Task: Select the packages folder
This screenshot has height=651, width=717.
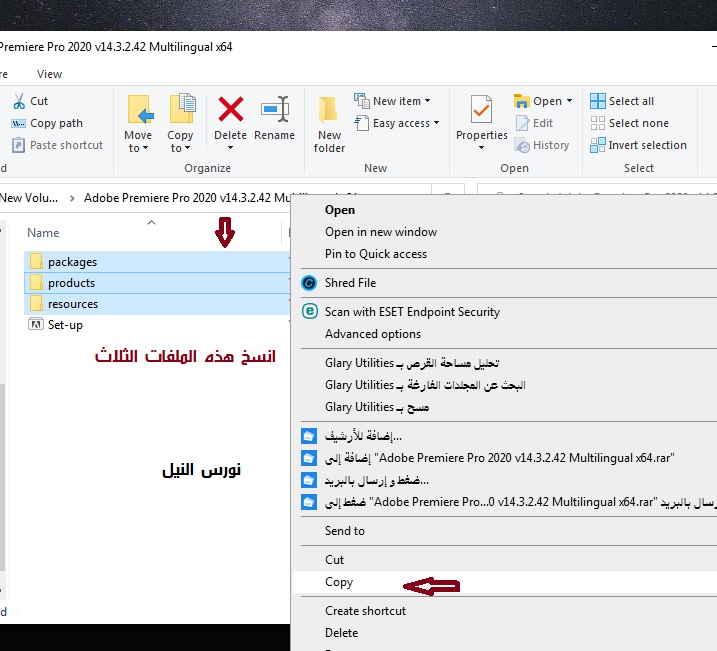Action: (x=72, y=262)
